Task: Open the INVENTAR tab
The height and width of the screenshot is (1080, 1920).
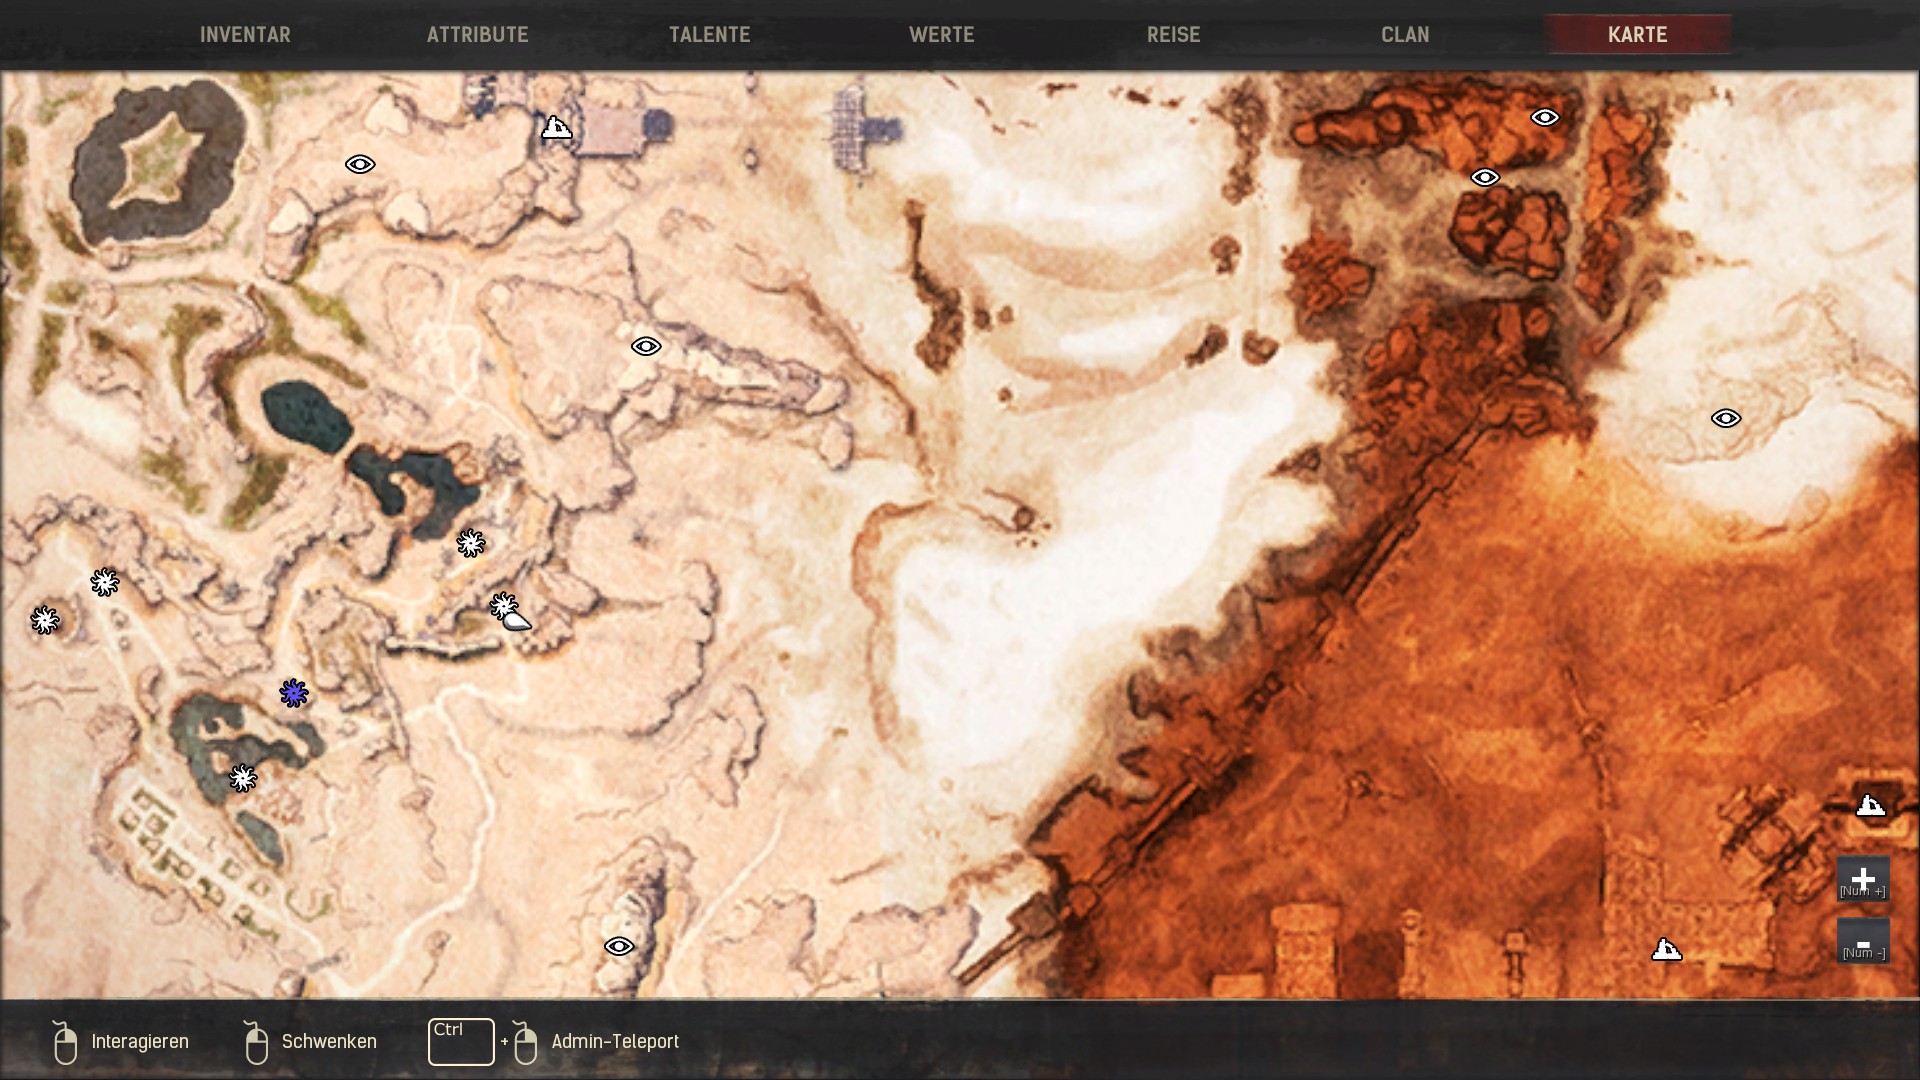Action: [245, 35]
